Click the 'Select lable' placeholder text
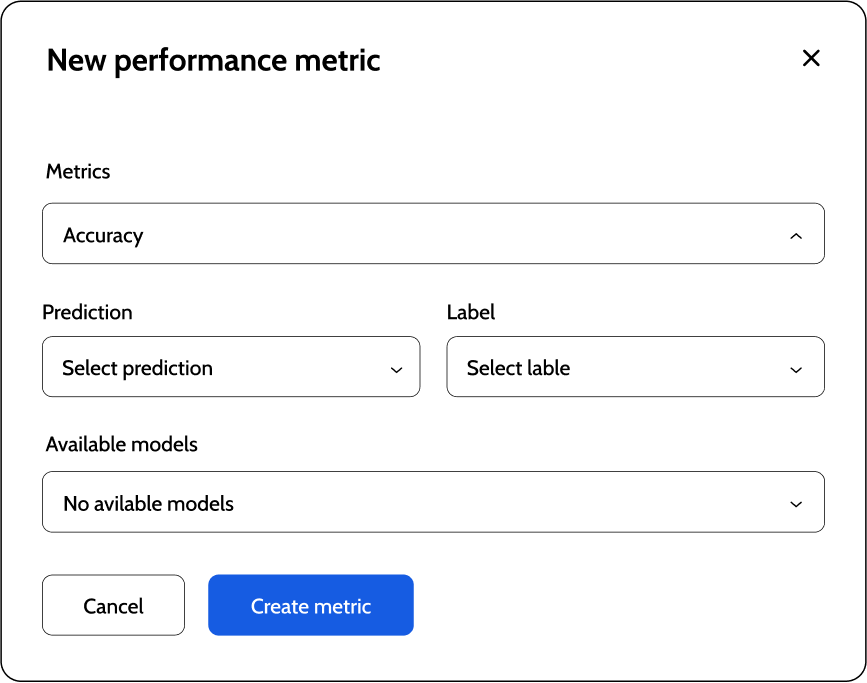867x683 pixels. coord(518,368)
